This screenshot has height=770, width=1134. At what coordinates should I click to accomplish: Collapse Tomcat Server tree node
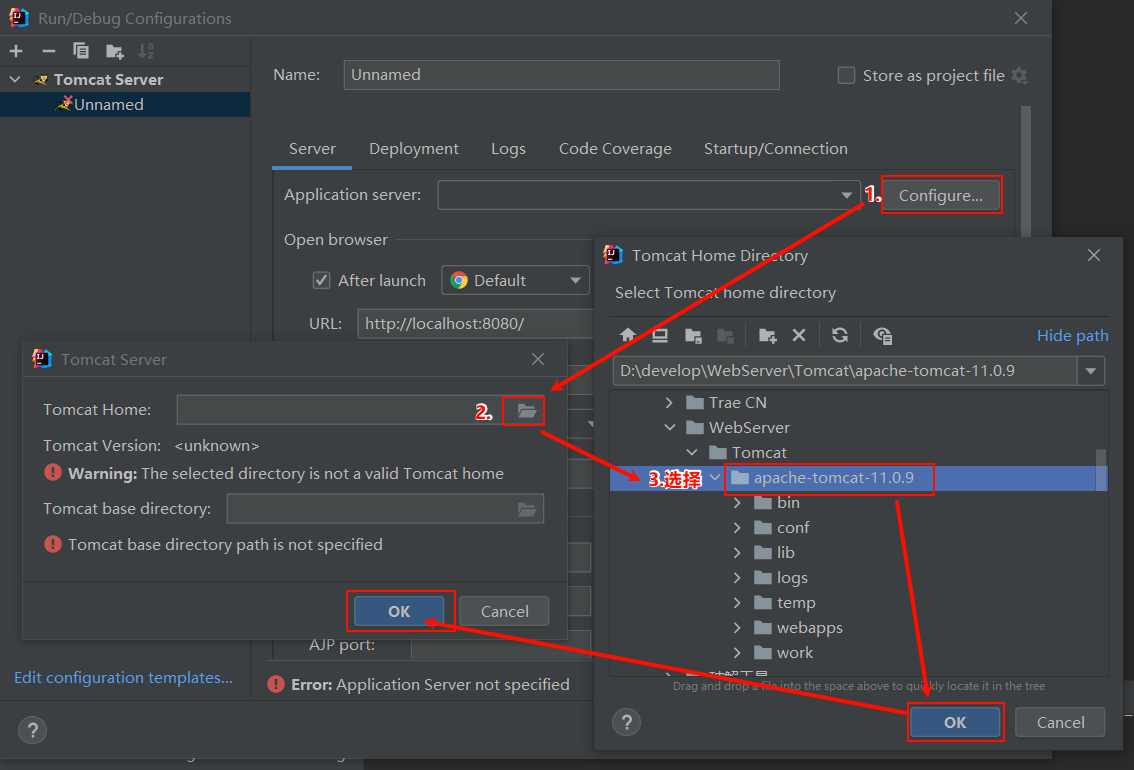coord(15,79)
